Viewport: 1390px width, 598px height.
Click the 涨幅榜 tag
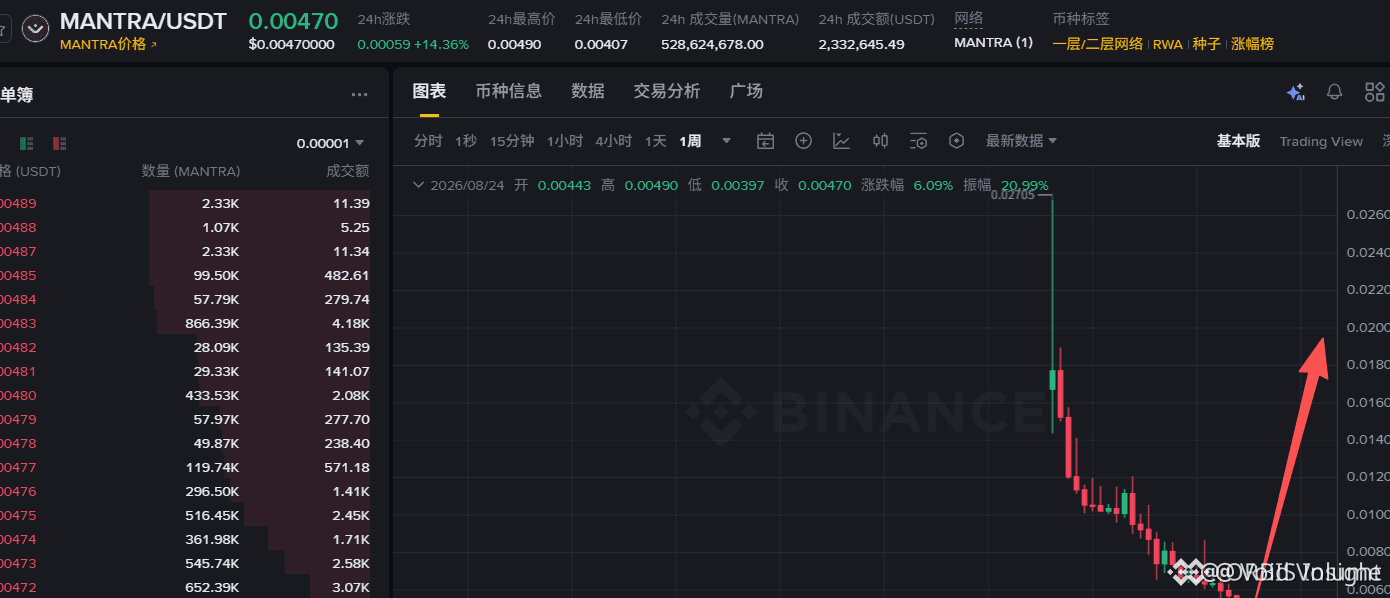click(1252, 44)
